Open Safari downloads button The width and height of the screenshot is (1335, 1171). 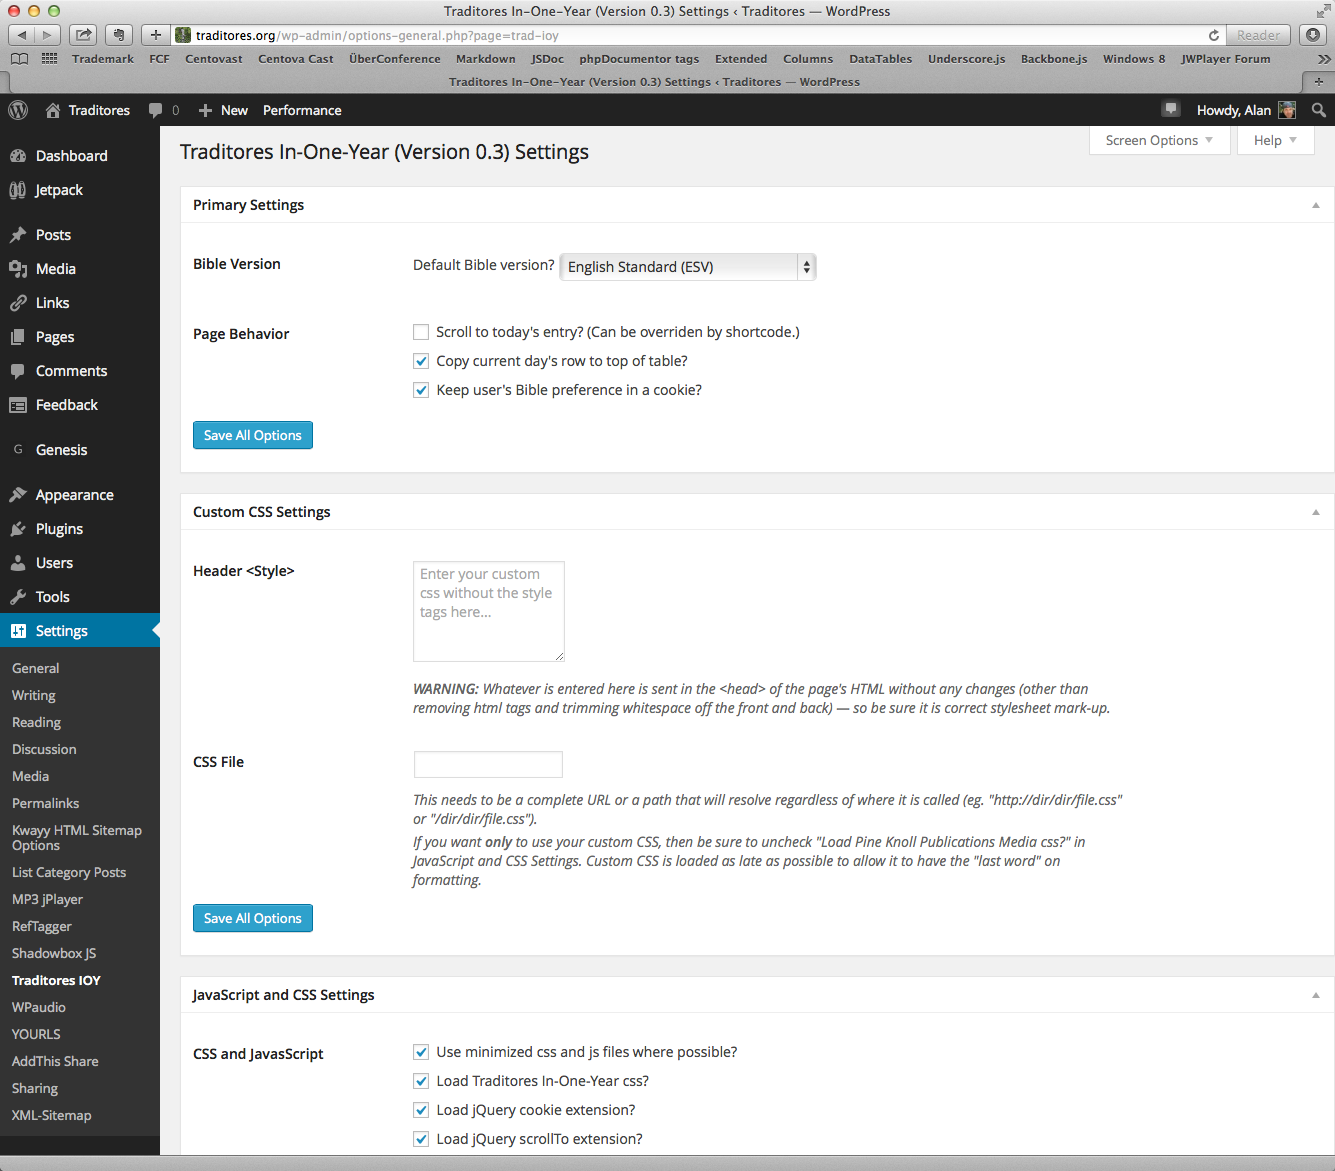(x=1313, y=35)
